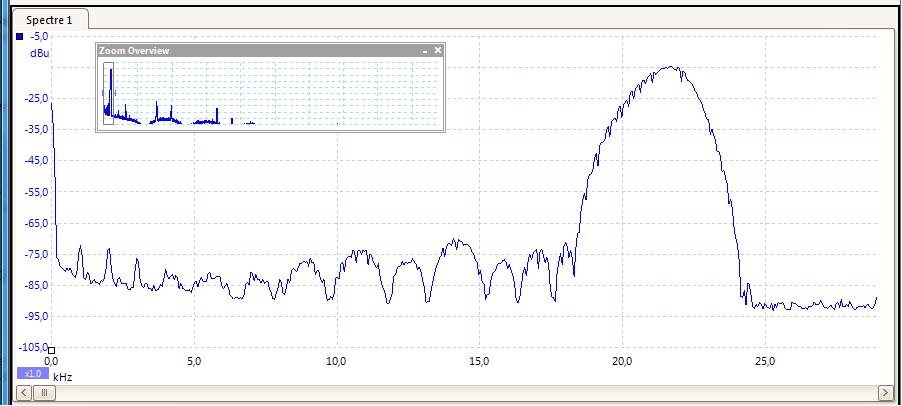The image size is (902, 406).
Task: Click the 20,0 X-axis label
Action: [x=622, y=360]
